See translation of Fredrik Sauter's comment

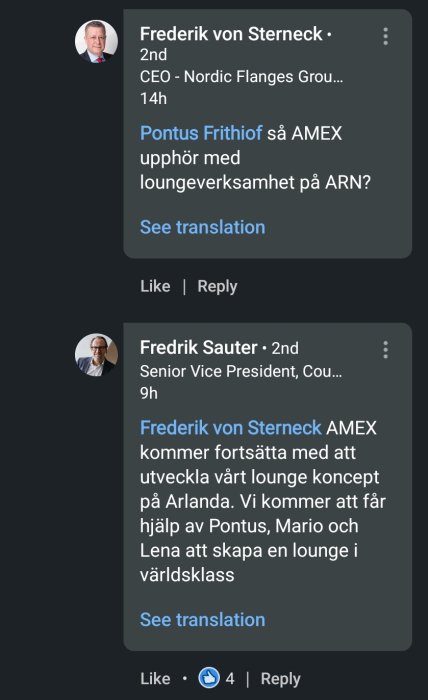(x=203, y=620)
